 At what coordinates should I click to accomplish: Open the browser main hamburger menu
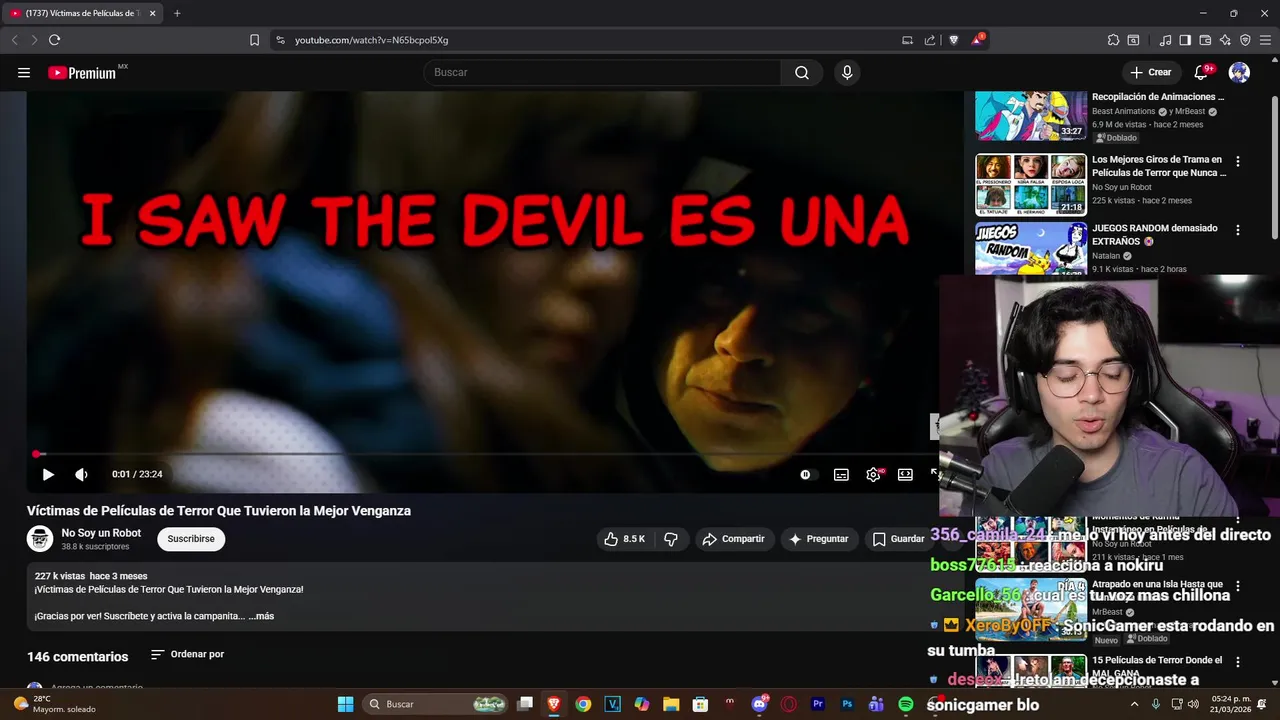pos(1266,40)
